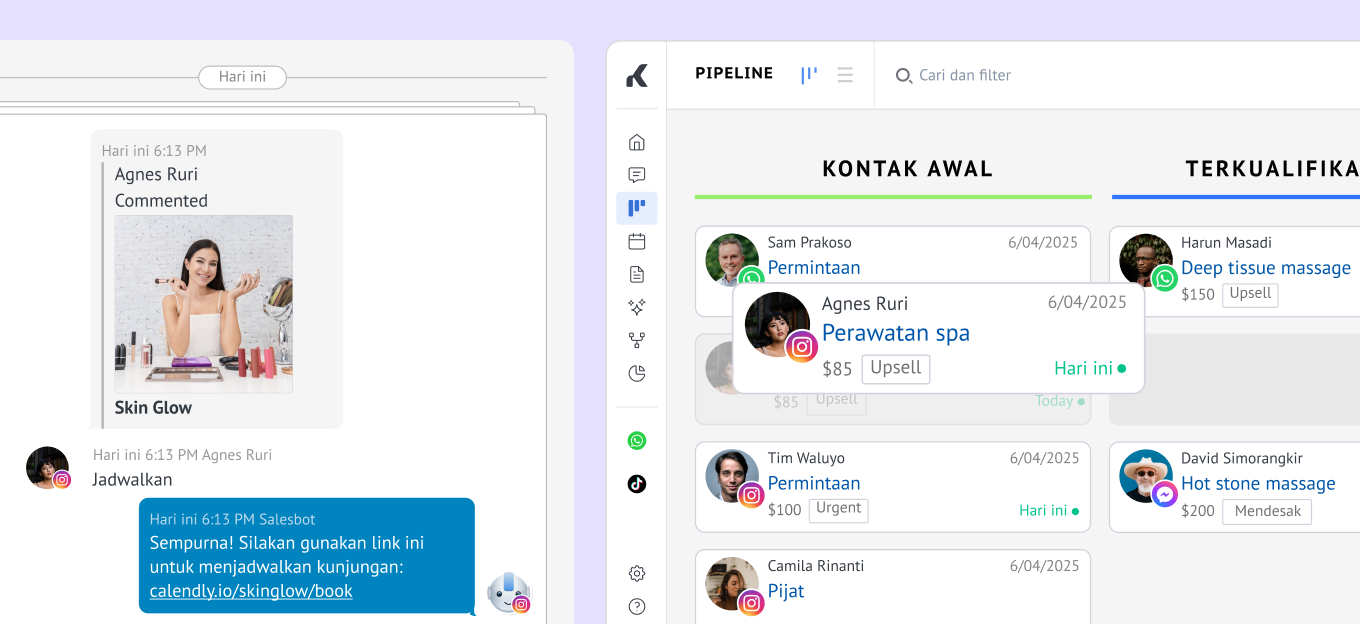This screenshot has width=1360, height=624.
Task: Click the TikTok icon in sidebar
Action: pos(637,484)
